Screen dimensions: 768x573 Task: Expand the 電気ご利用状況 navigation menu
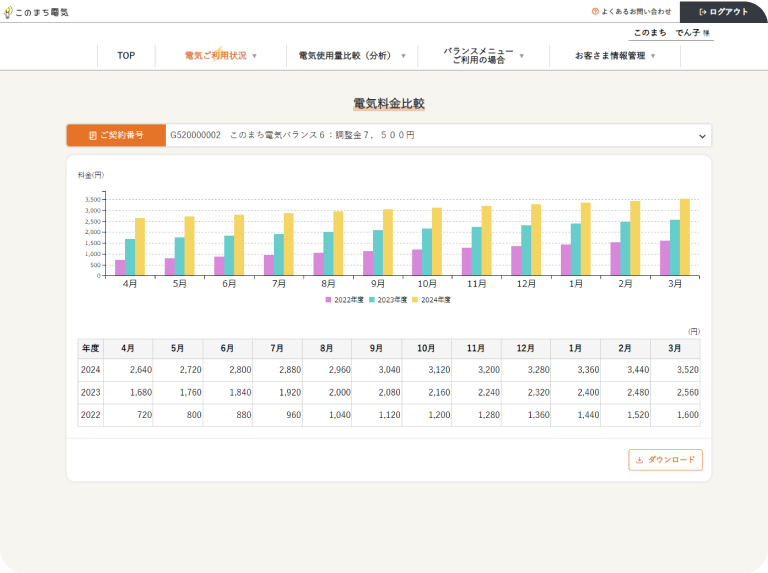[x=220, y=56]
